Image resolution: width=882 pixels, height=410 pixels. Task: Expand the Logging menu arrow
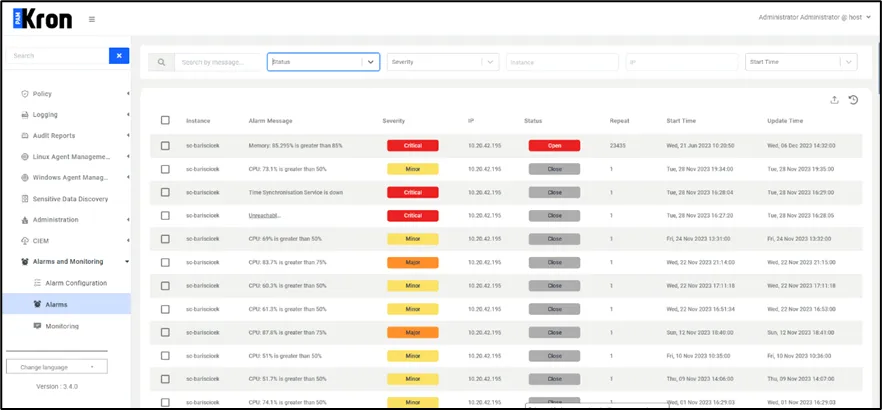click(x=128, y=115)
